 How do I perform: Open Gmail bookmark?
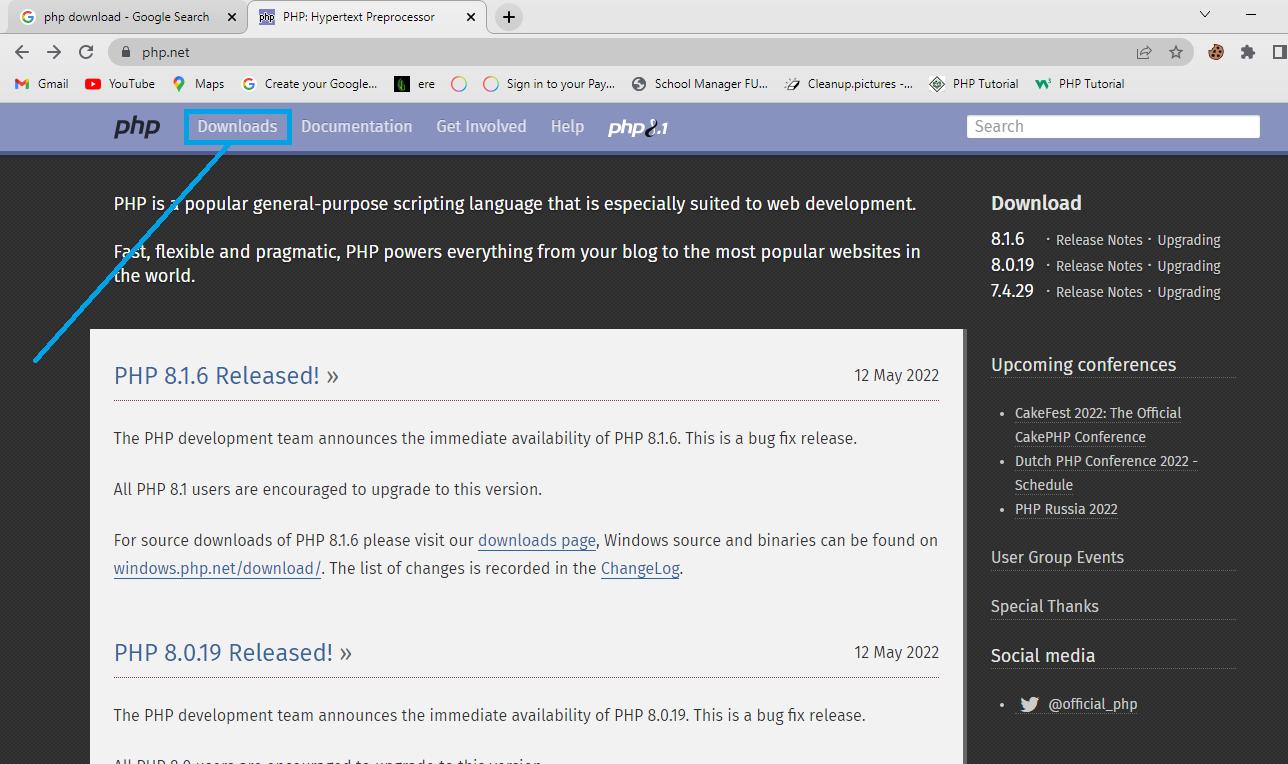pyautogui.click(x=42, y=84)
